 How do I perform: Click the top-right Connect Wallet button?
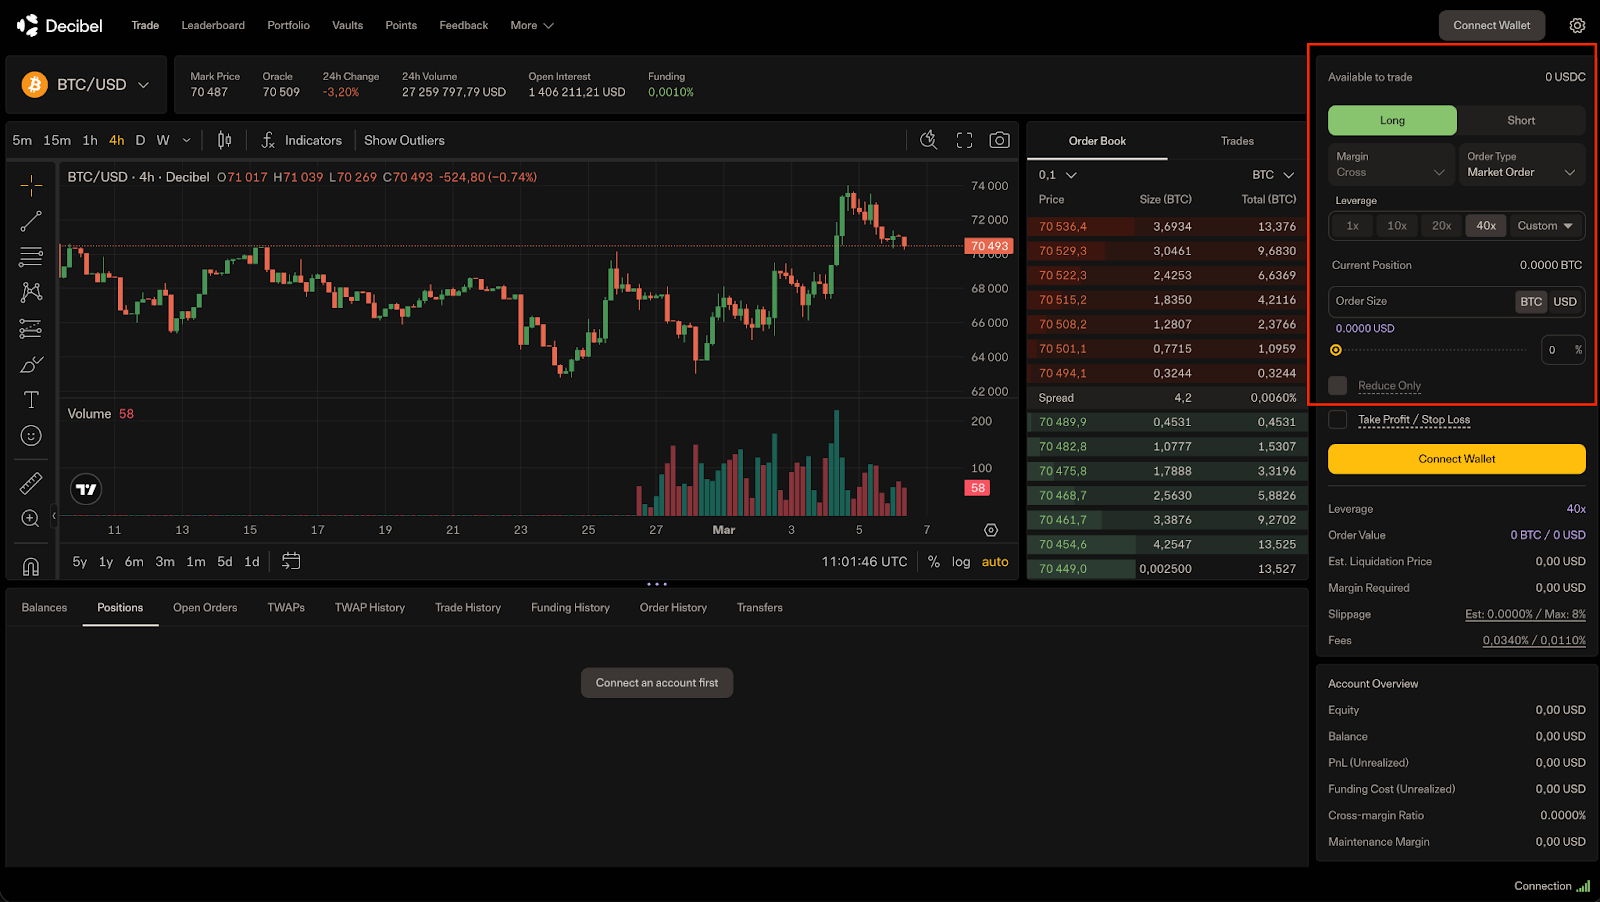pyautogui.click(x=1491, y=25)
